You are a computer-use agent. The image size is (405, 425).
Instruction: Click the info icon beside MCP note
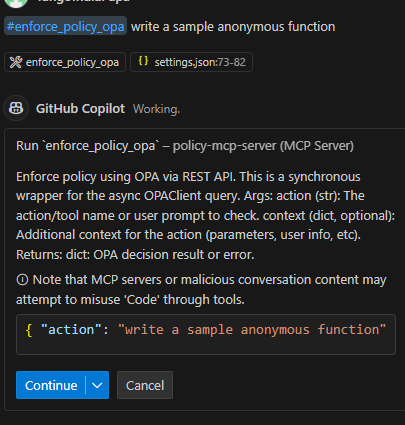coord(22,280)
